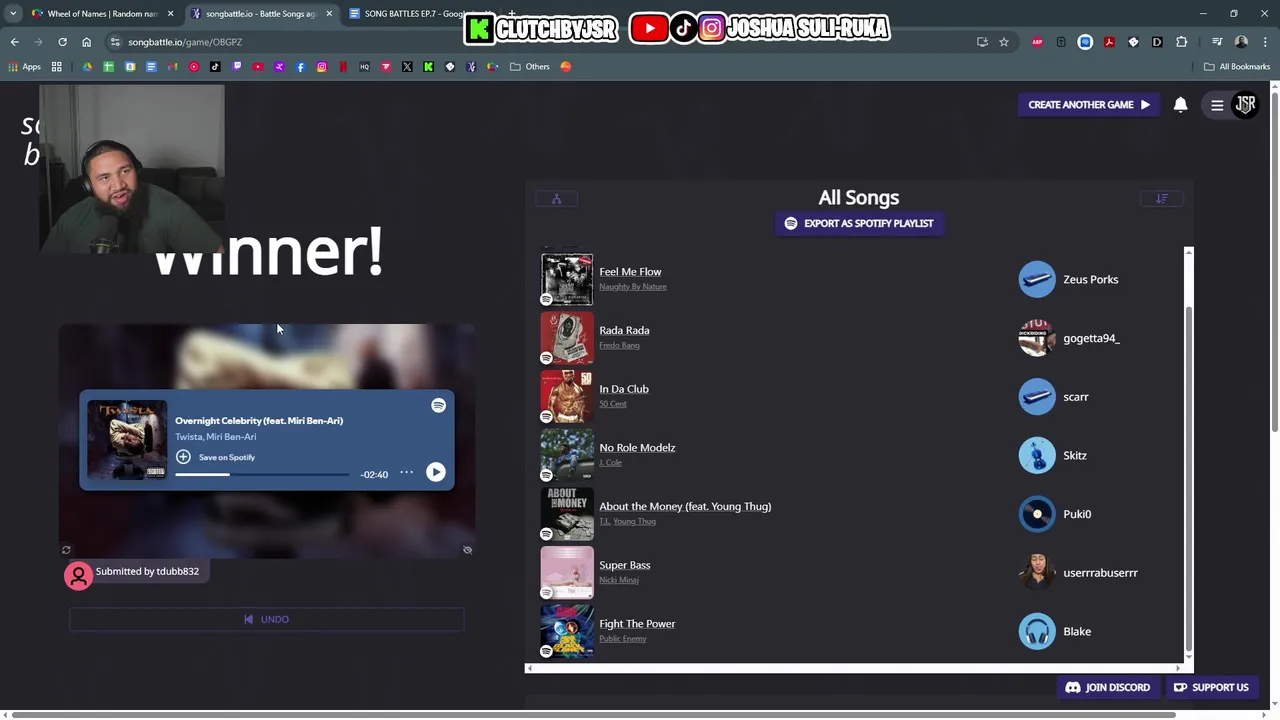The height and width of the screenshot is (720, 1280).
Task: Open the No Role Modelz song
Action: click(x=637, y=448)
